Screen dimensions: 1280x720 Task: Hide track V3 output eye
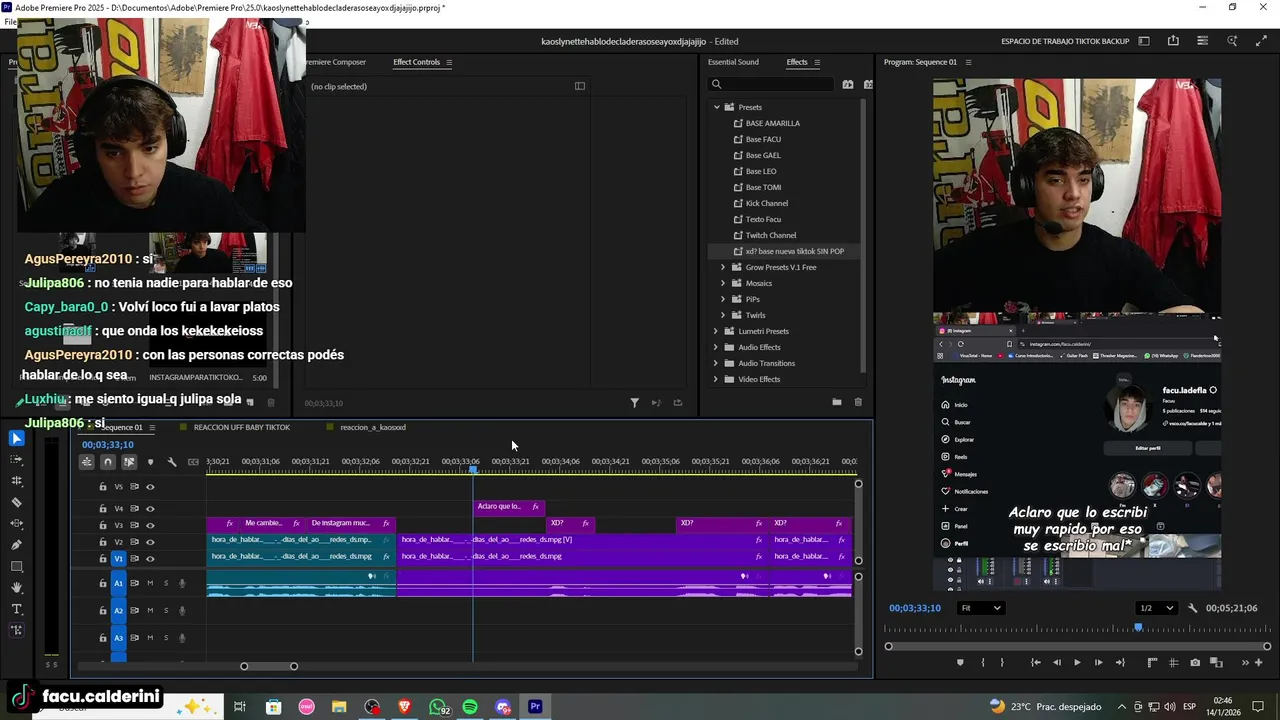point(150,525)
